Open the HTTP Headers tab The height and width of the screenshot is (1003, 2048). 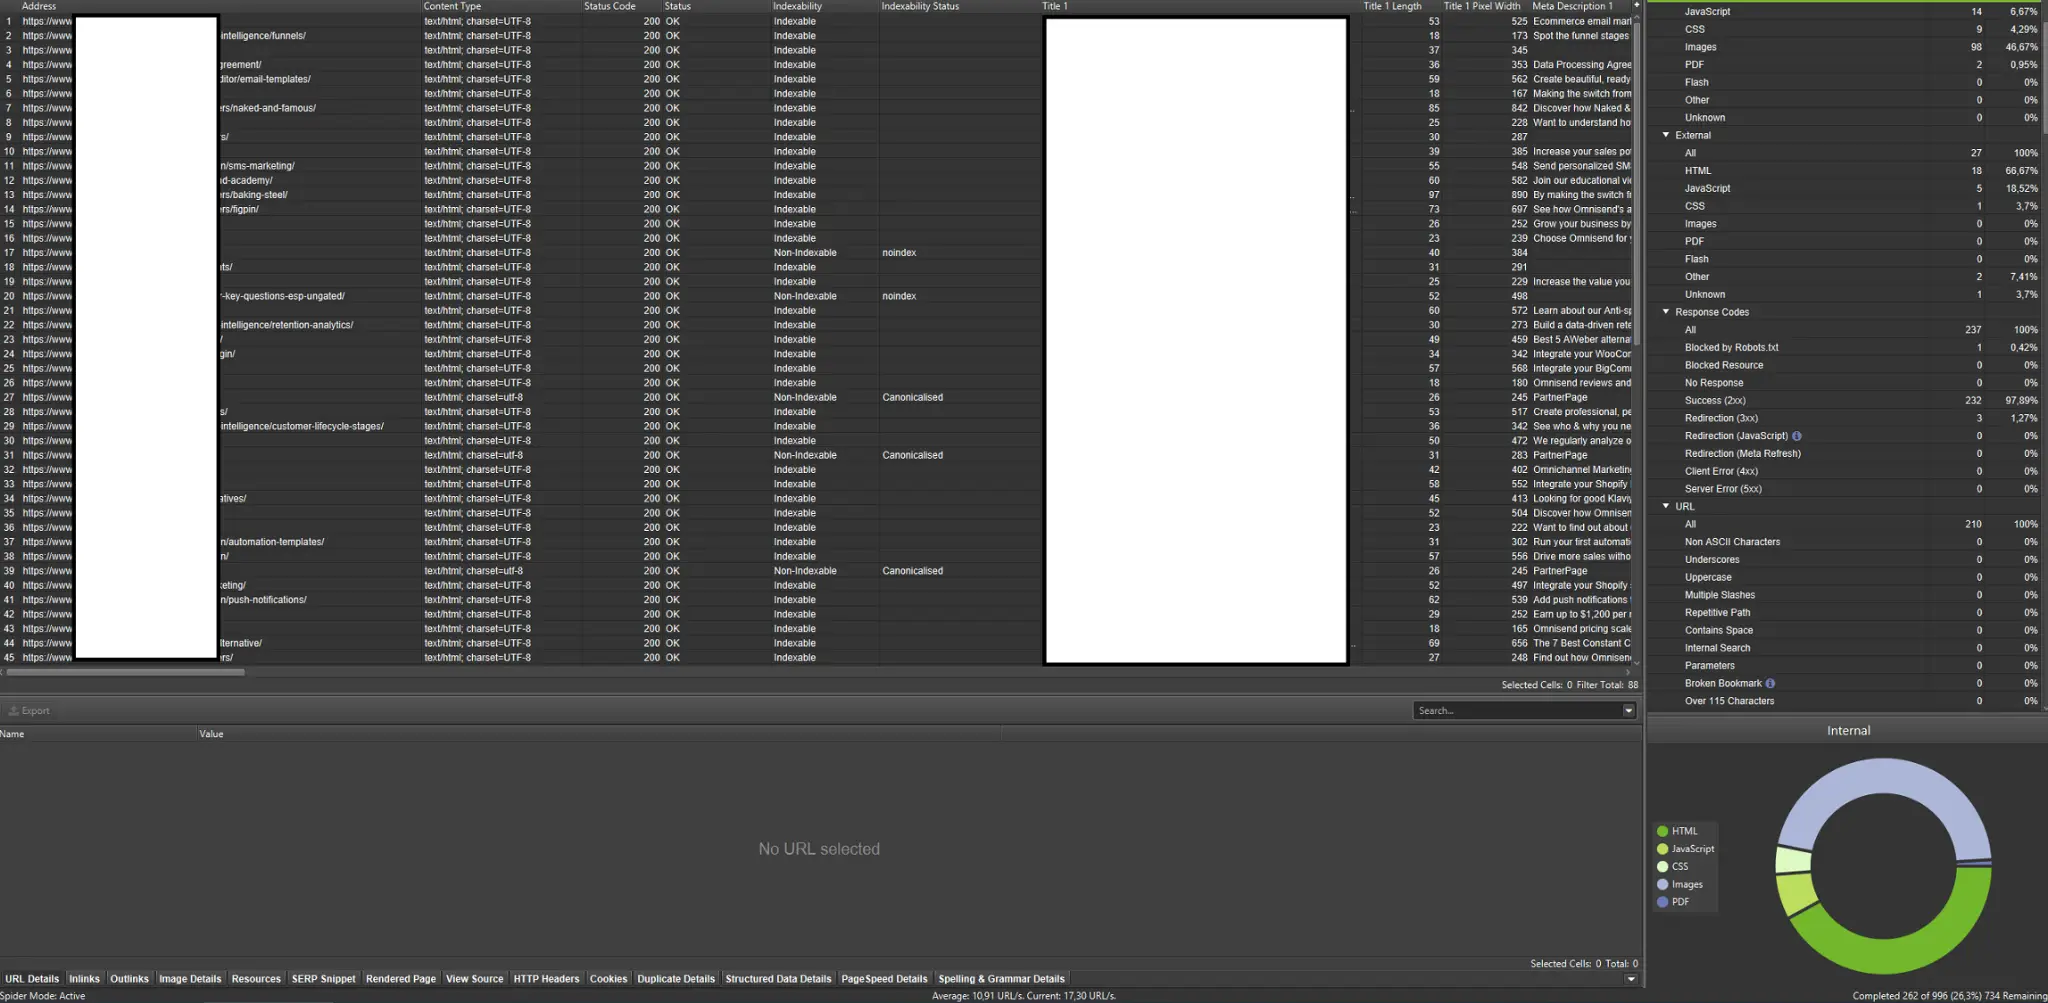click(546, 979)
